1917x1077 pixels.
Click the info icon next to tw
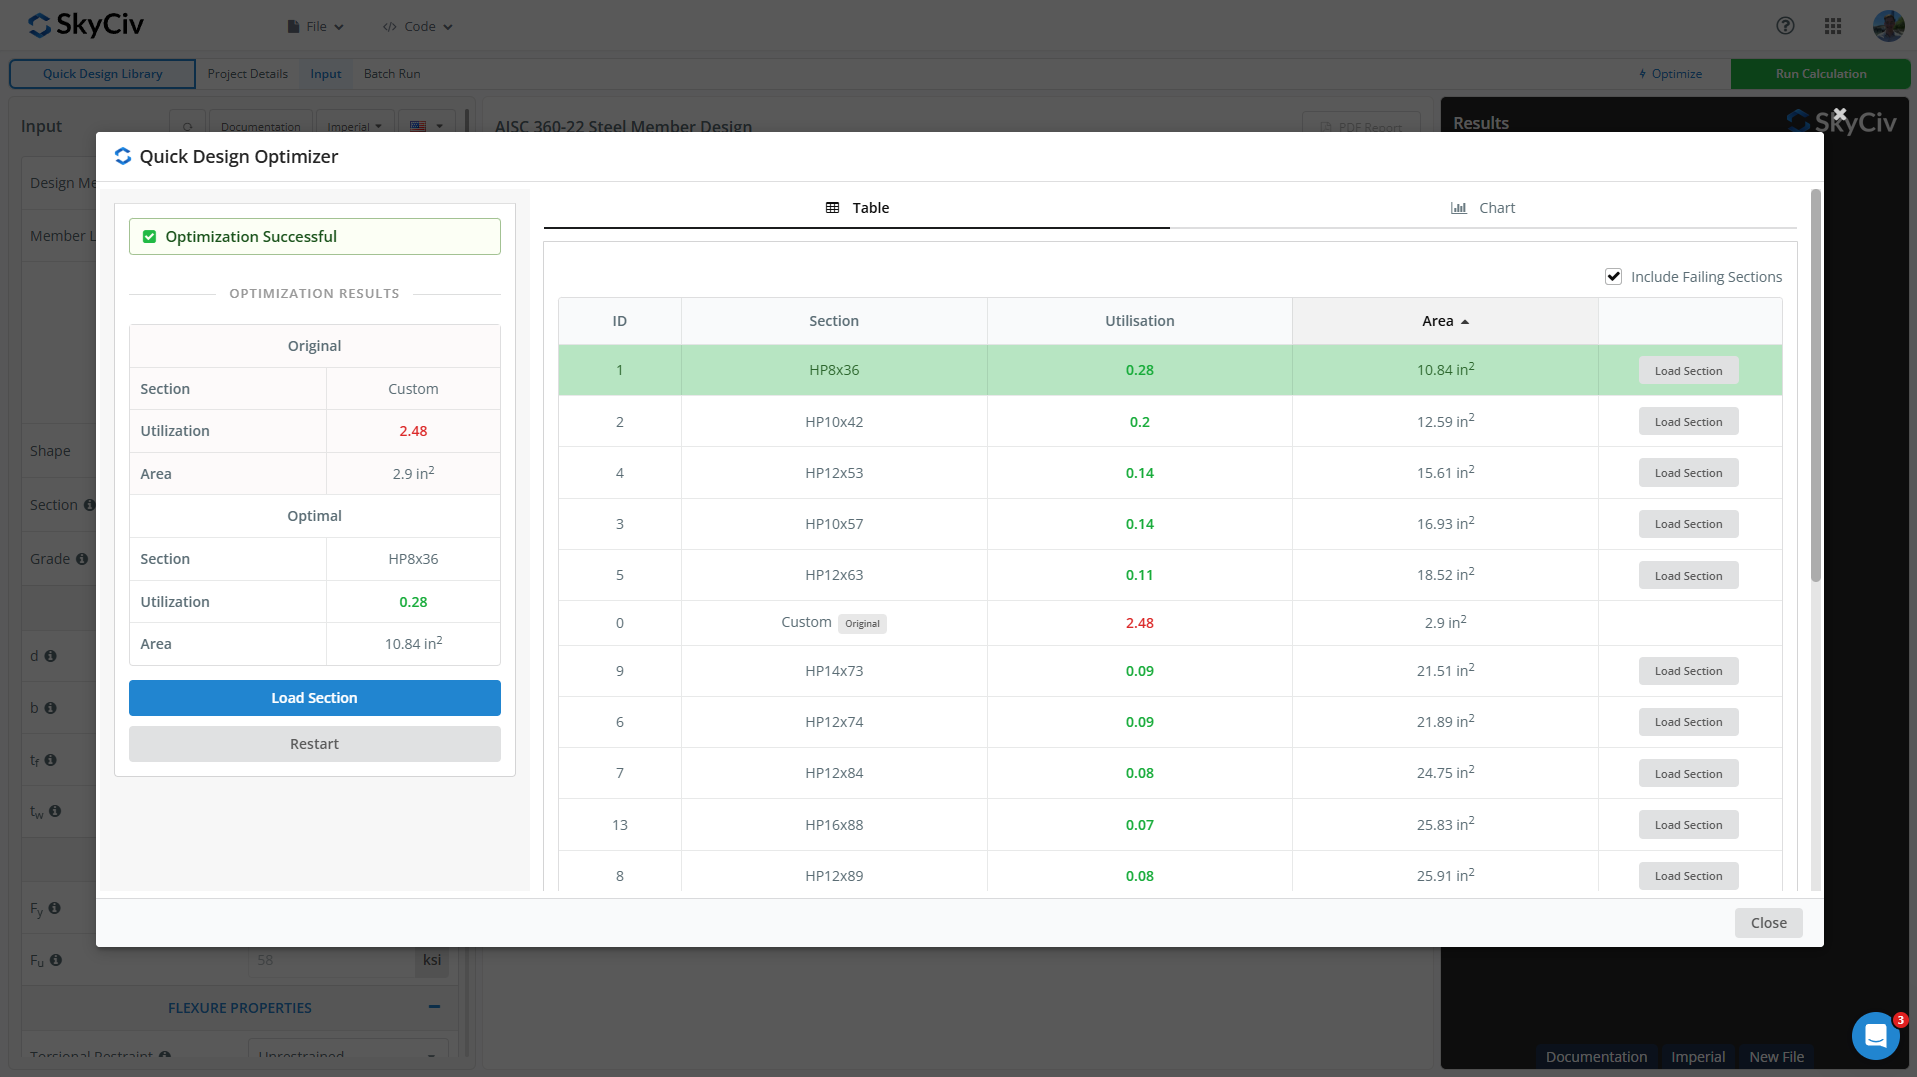[x=55, y=811]
